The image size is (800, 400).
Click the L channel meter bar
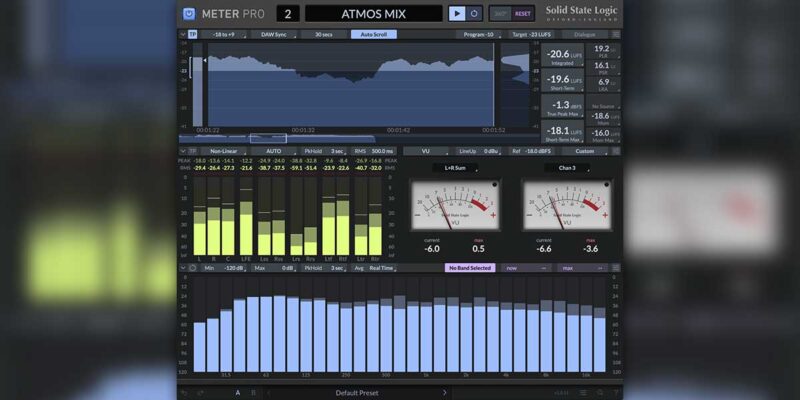tap(199, 216)
